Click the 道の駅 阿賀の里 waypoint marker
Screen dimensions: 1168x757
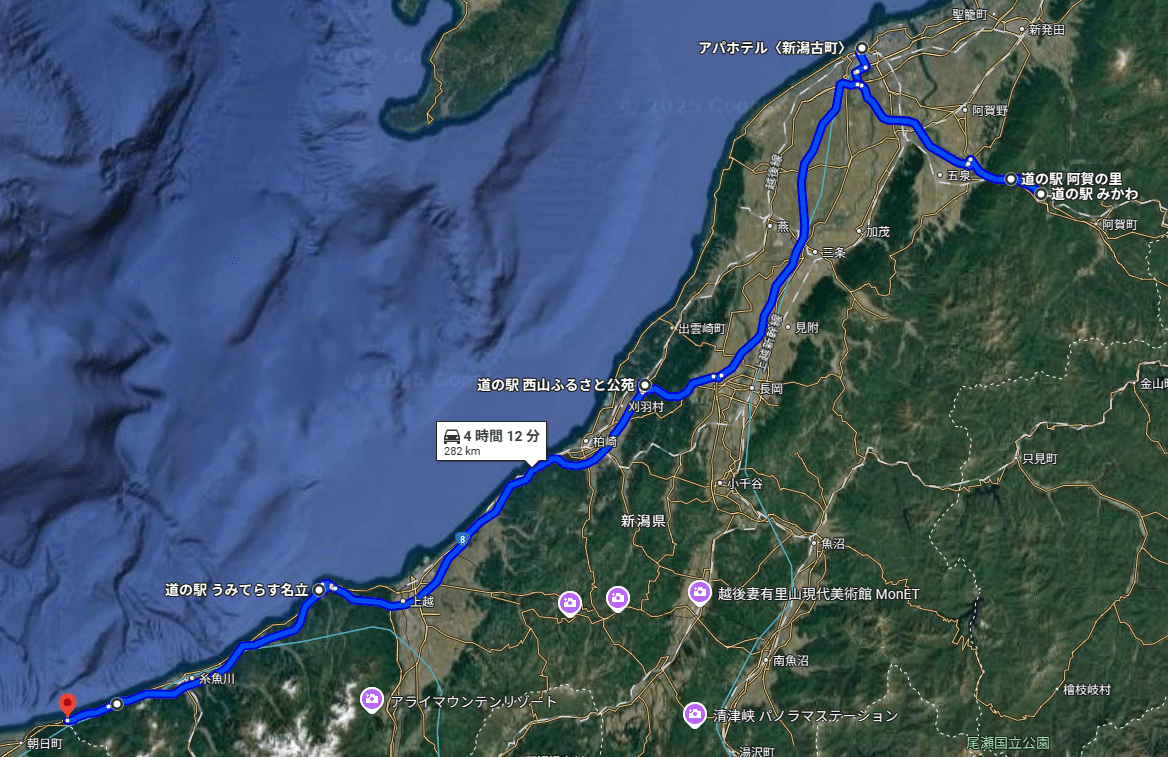point(1011,179)
